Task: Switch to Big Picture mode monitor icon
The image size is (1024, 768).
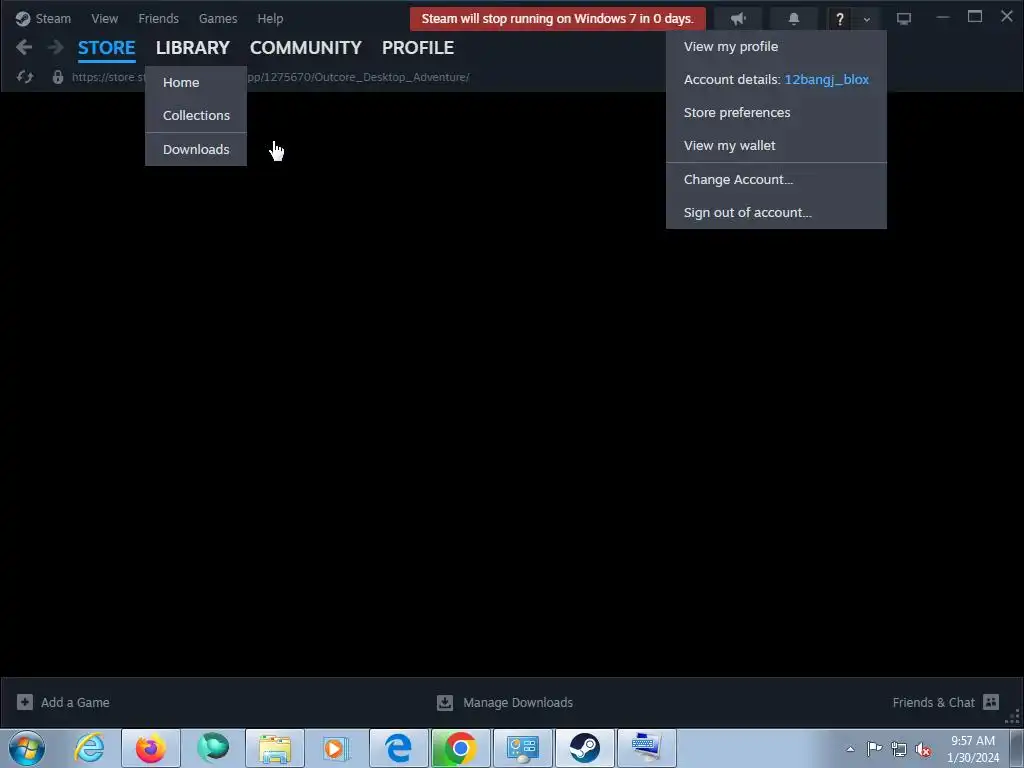Action: tap(903, 19)
